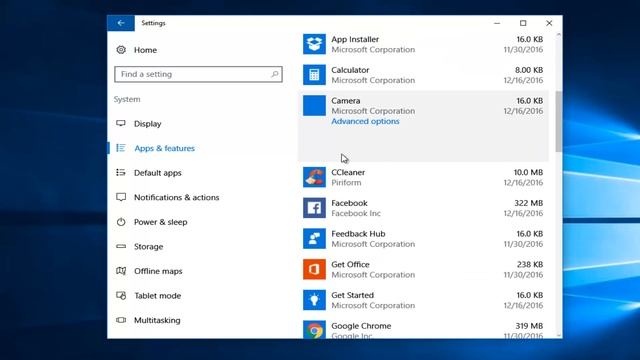Select the Facebook entry name
640x360 pixels.
(x=349, y=203)
